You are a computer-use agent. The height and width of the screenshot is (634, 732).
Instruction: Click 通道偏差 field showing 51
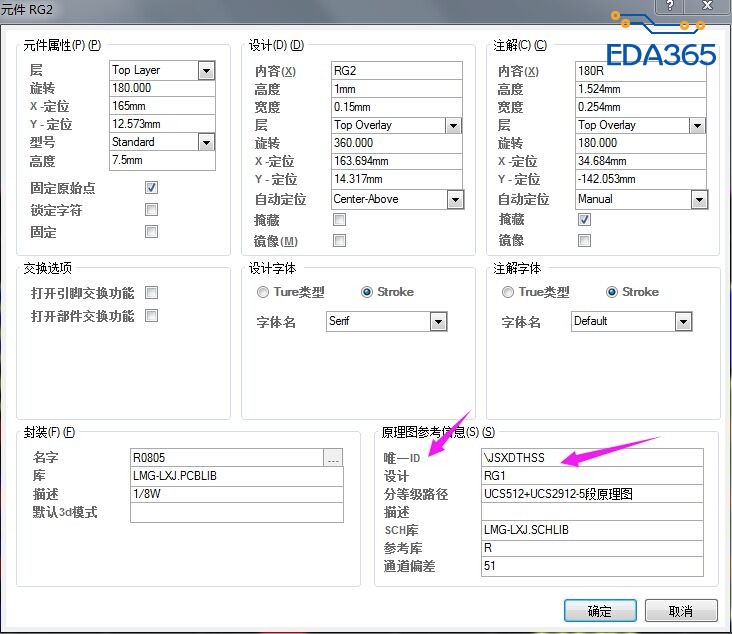click(x=592, y=566)
